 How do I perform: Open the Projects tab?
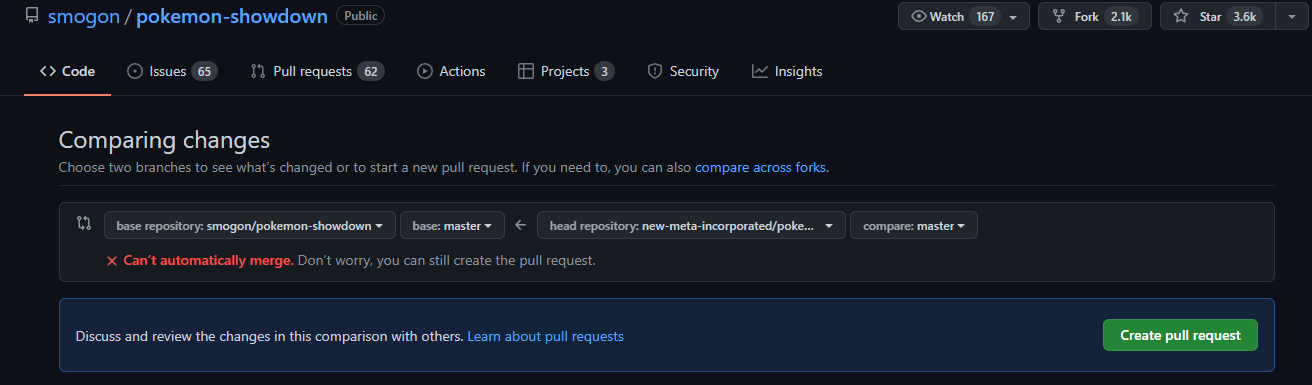click(x=566, y=71)
